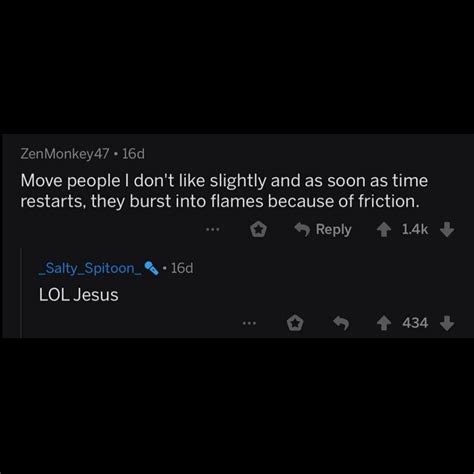
Task: Select the LOL Jesus reply text
Action: (x=79, y=295)
